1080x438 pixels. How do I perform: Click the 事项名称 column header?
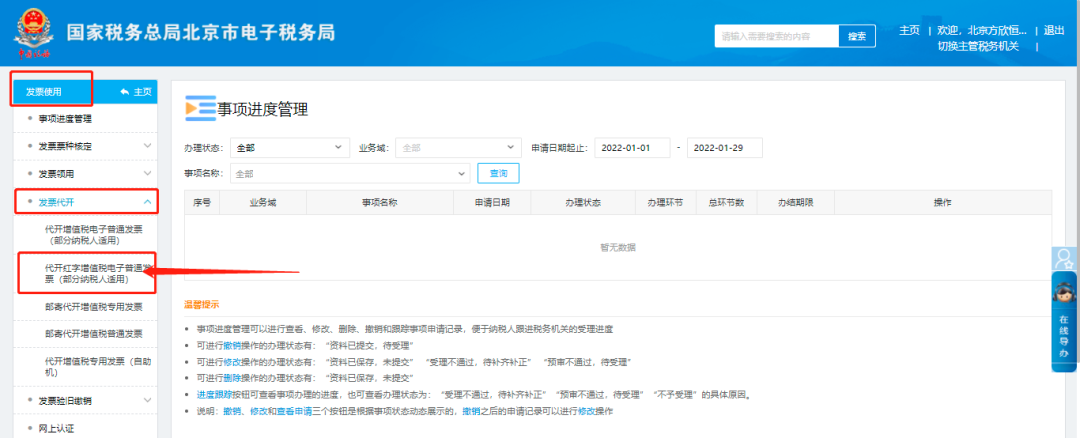point(380,202)
